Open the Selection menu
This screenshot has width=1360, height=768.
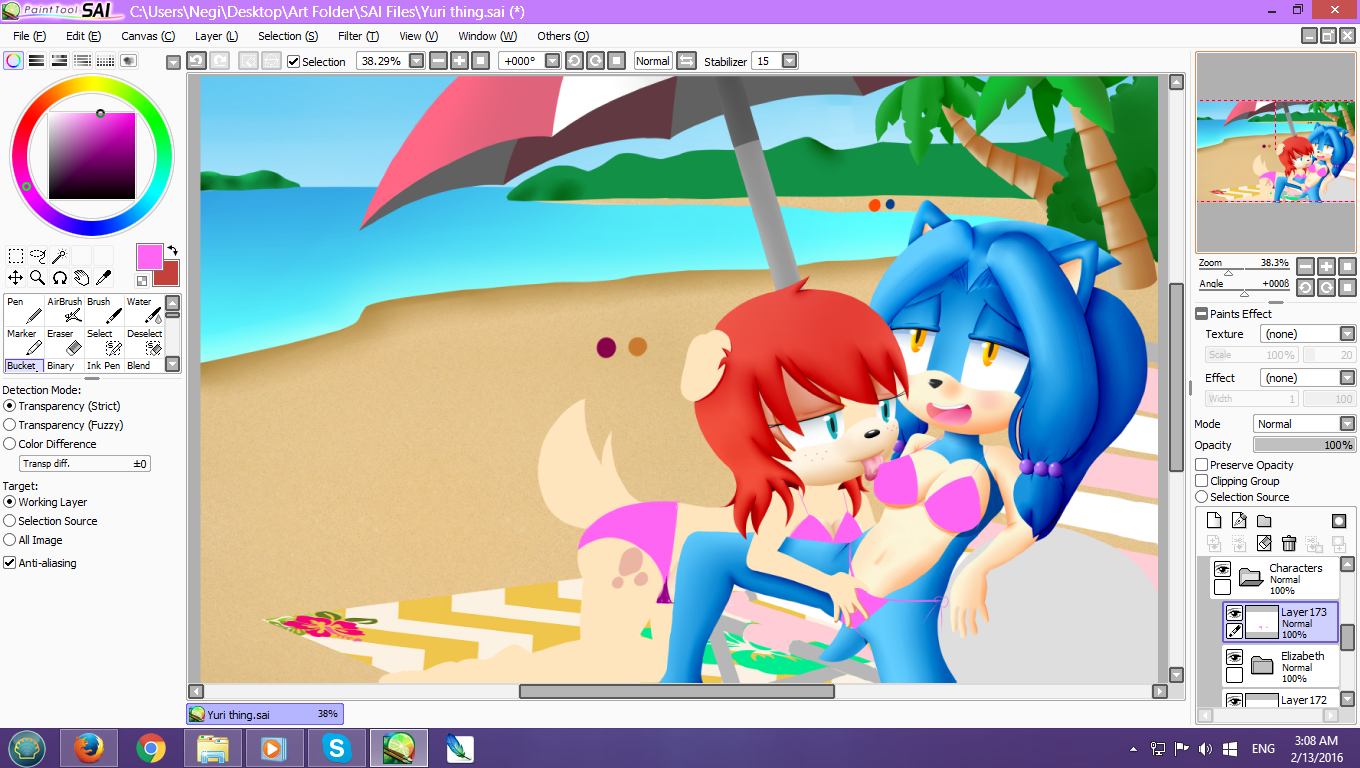[288, 36]
